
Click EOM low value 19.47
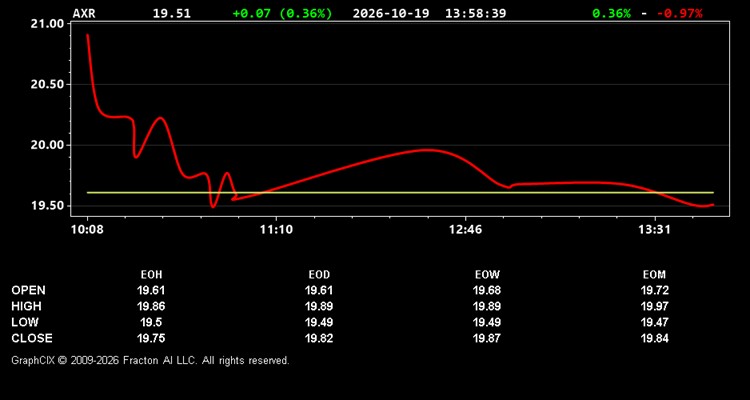[x=654, y=322]
